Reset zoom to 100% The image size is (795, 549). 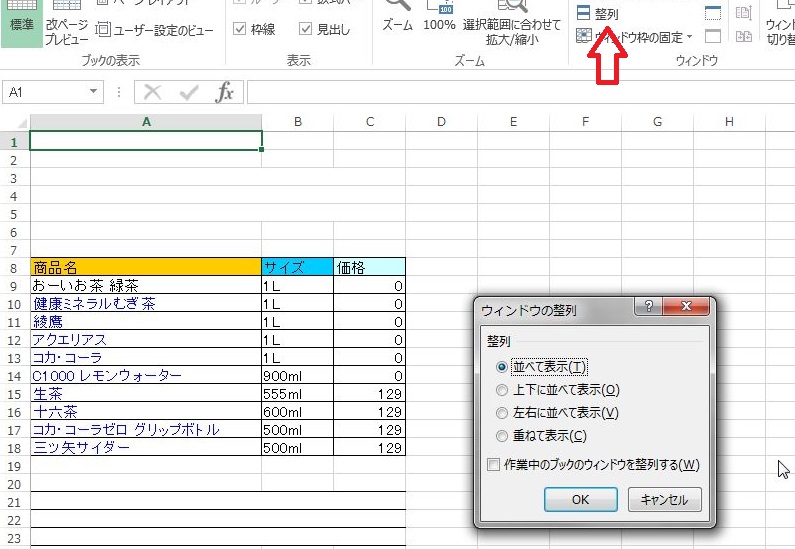point(439,18)
